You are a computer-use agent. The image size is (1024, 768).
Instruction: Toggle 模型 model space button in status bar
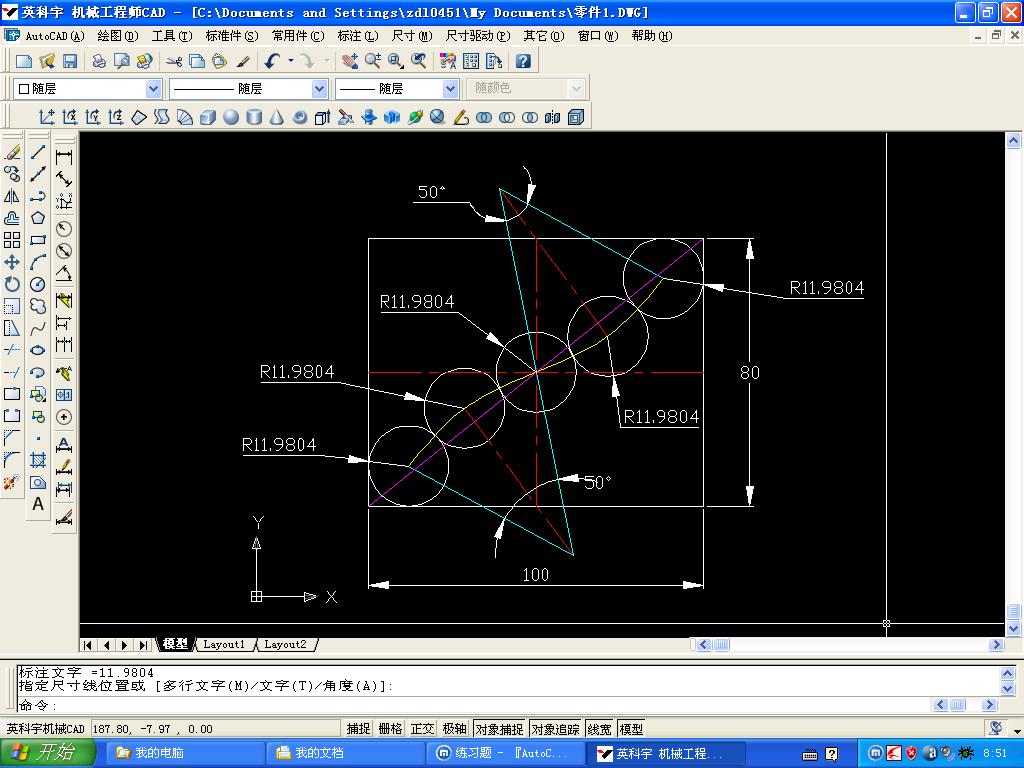point(632,729)
